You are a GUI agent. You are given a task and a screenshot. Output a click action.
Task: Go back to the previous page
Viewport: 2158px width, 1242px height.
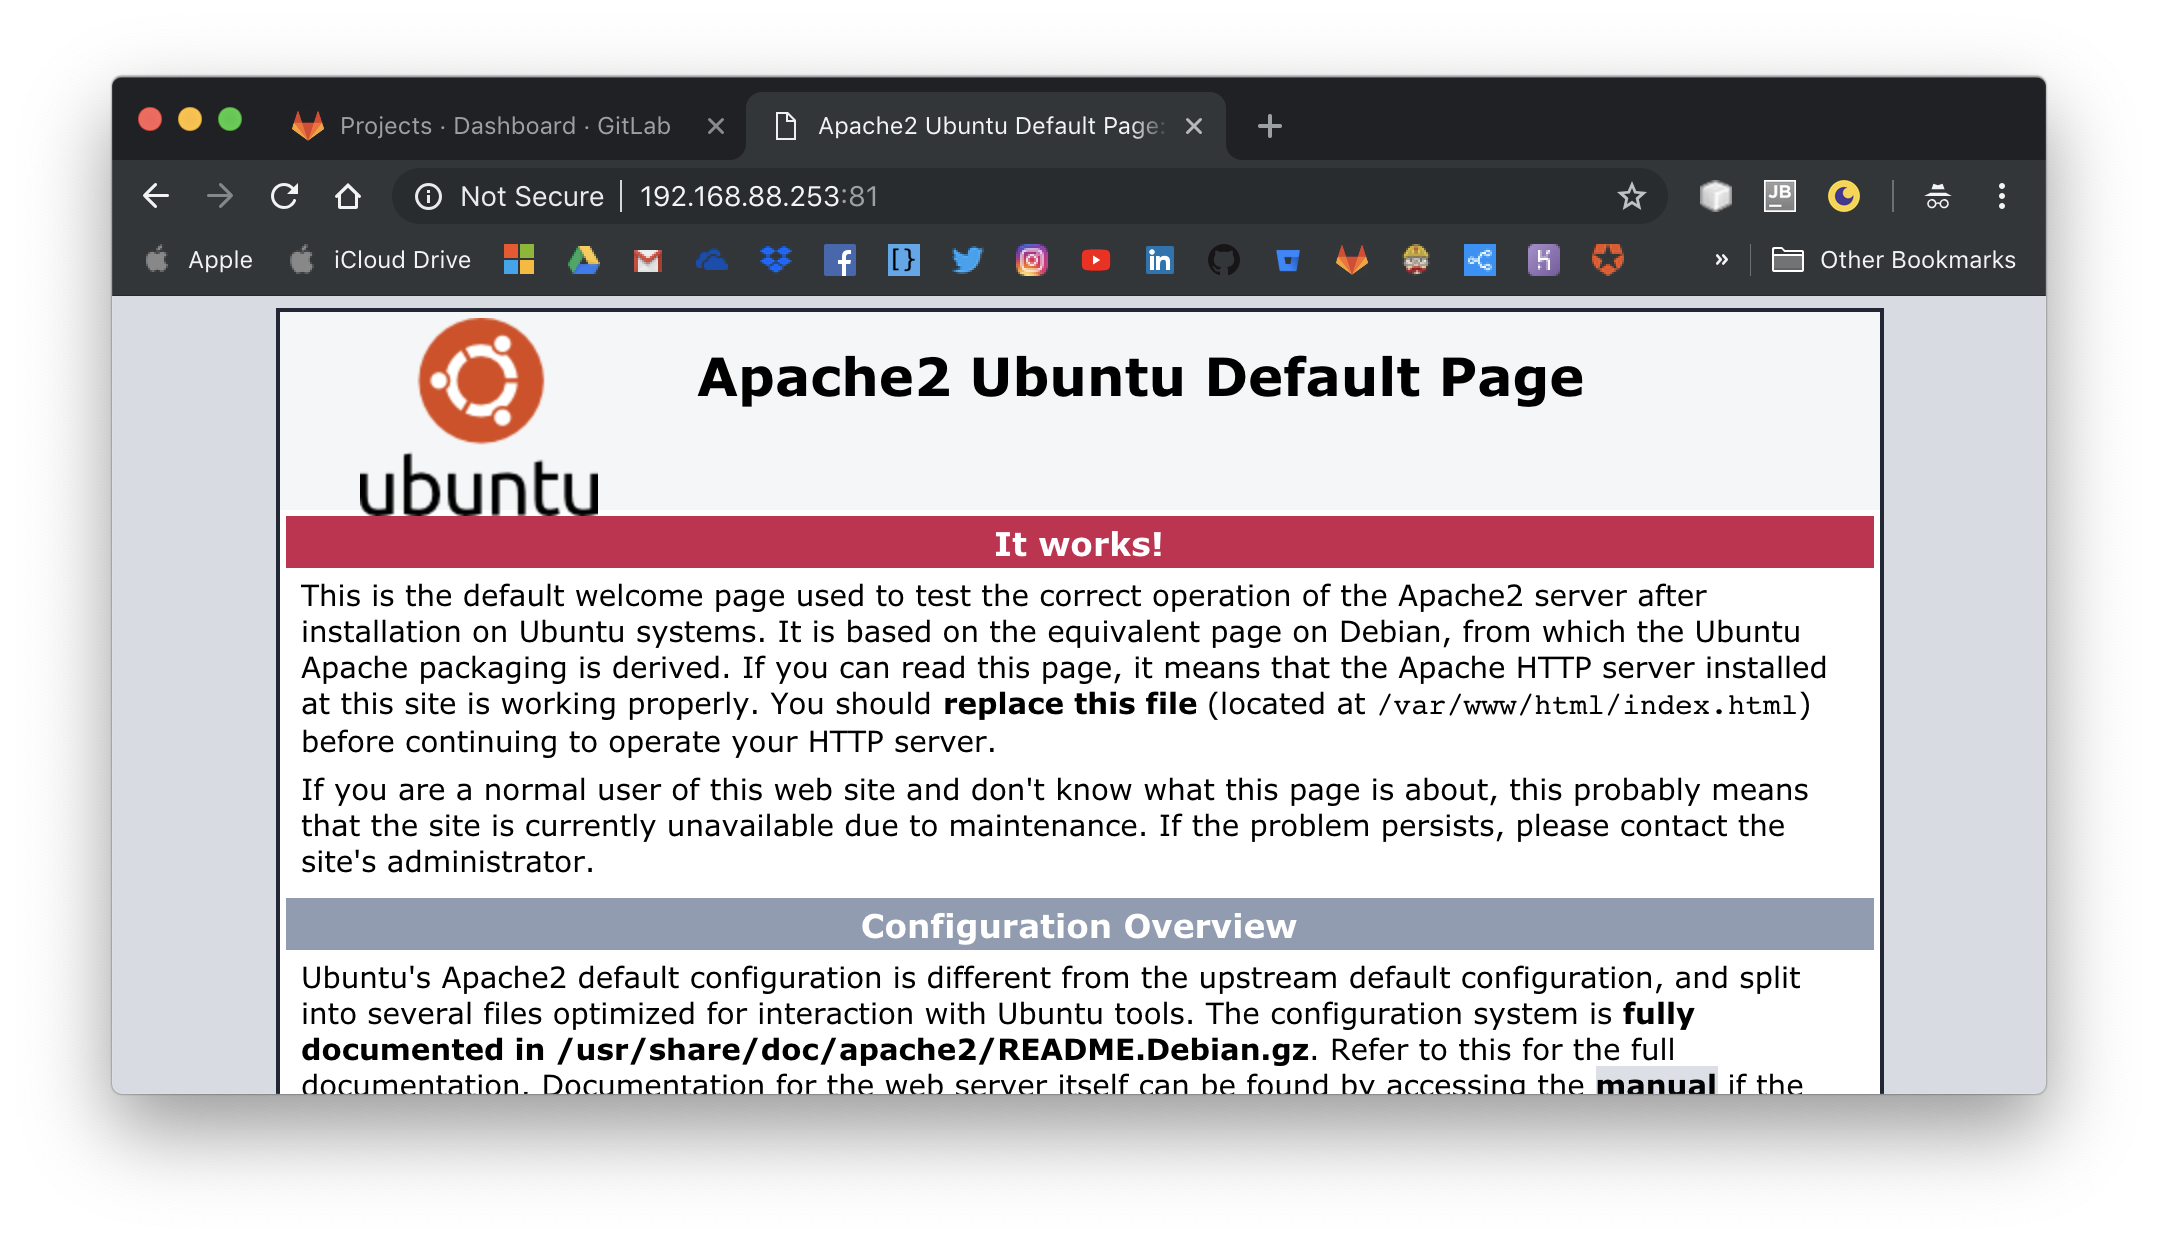pos(156,196)
